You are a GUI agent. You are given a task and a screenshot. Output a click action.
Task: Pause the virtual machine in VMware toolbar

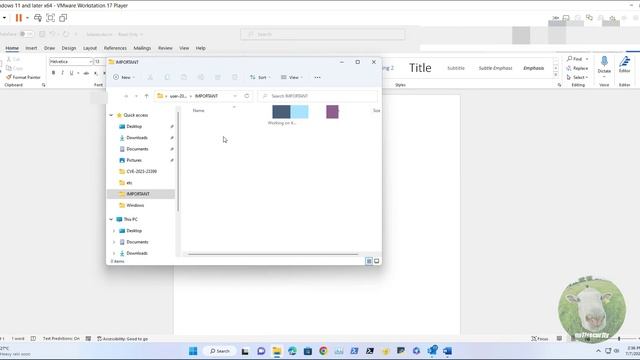pos(19,18)
